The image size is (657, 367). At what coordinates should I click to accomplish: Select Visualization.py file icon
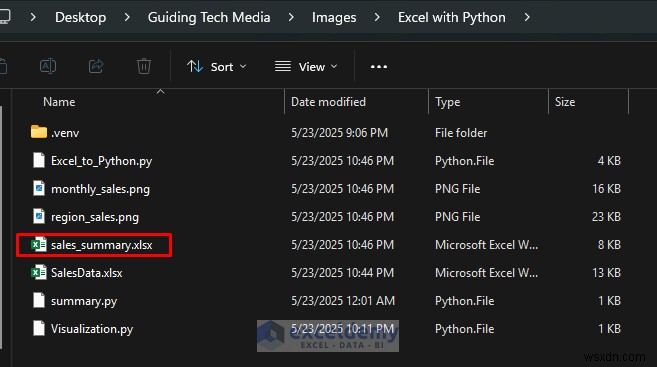click(39, 328)
